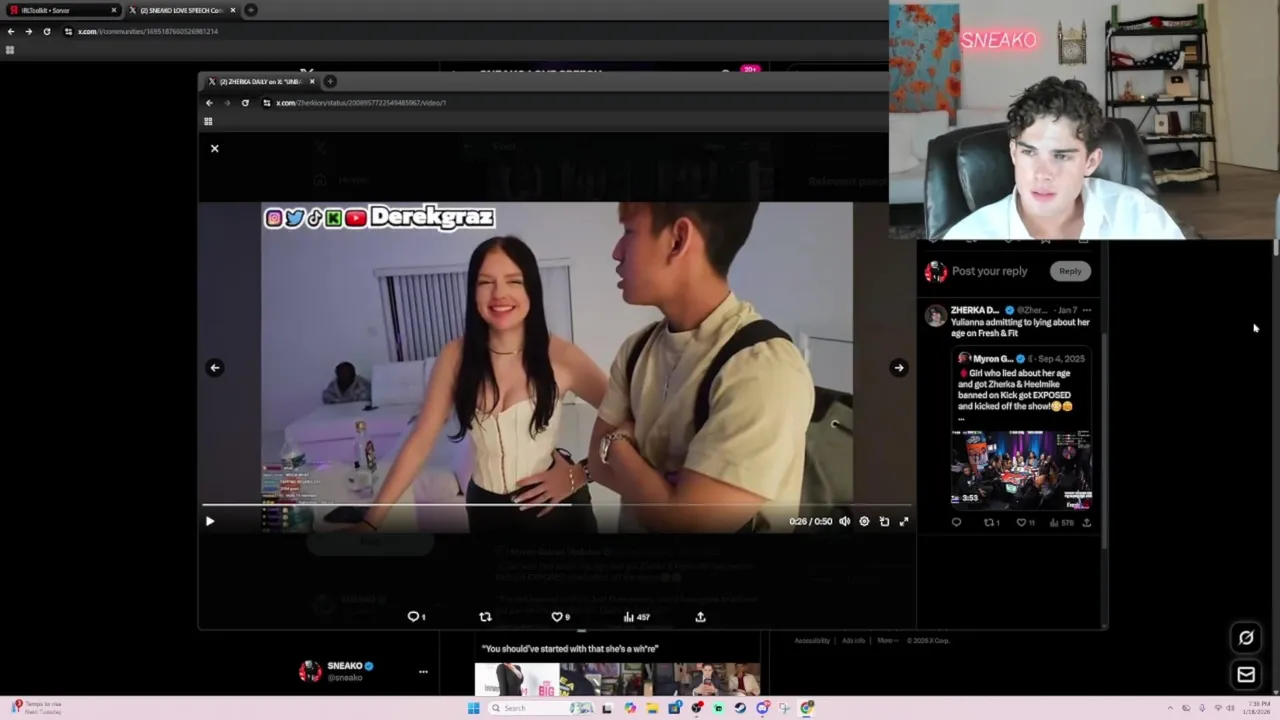
Task: View the 578 views on reply
Action: [x=1060, y=522]
